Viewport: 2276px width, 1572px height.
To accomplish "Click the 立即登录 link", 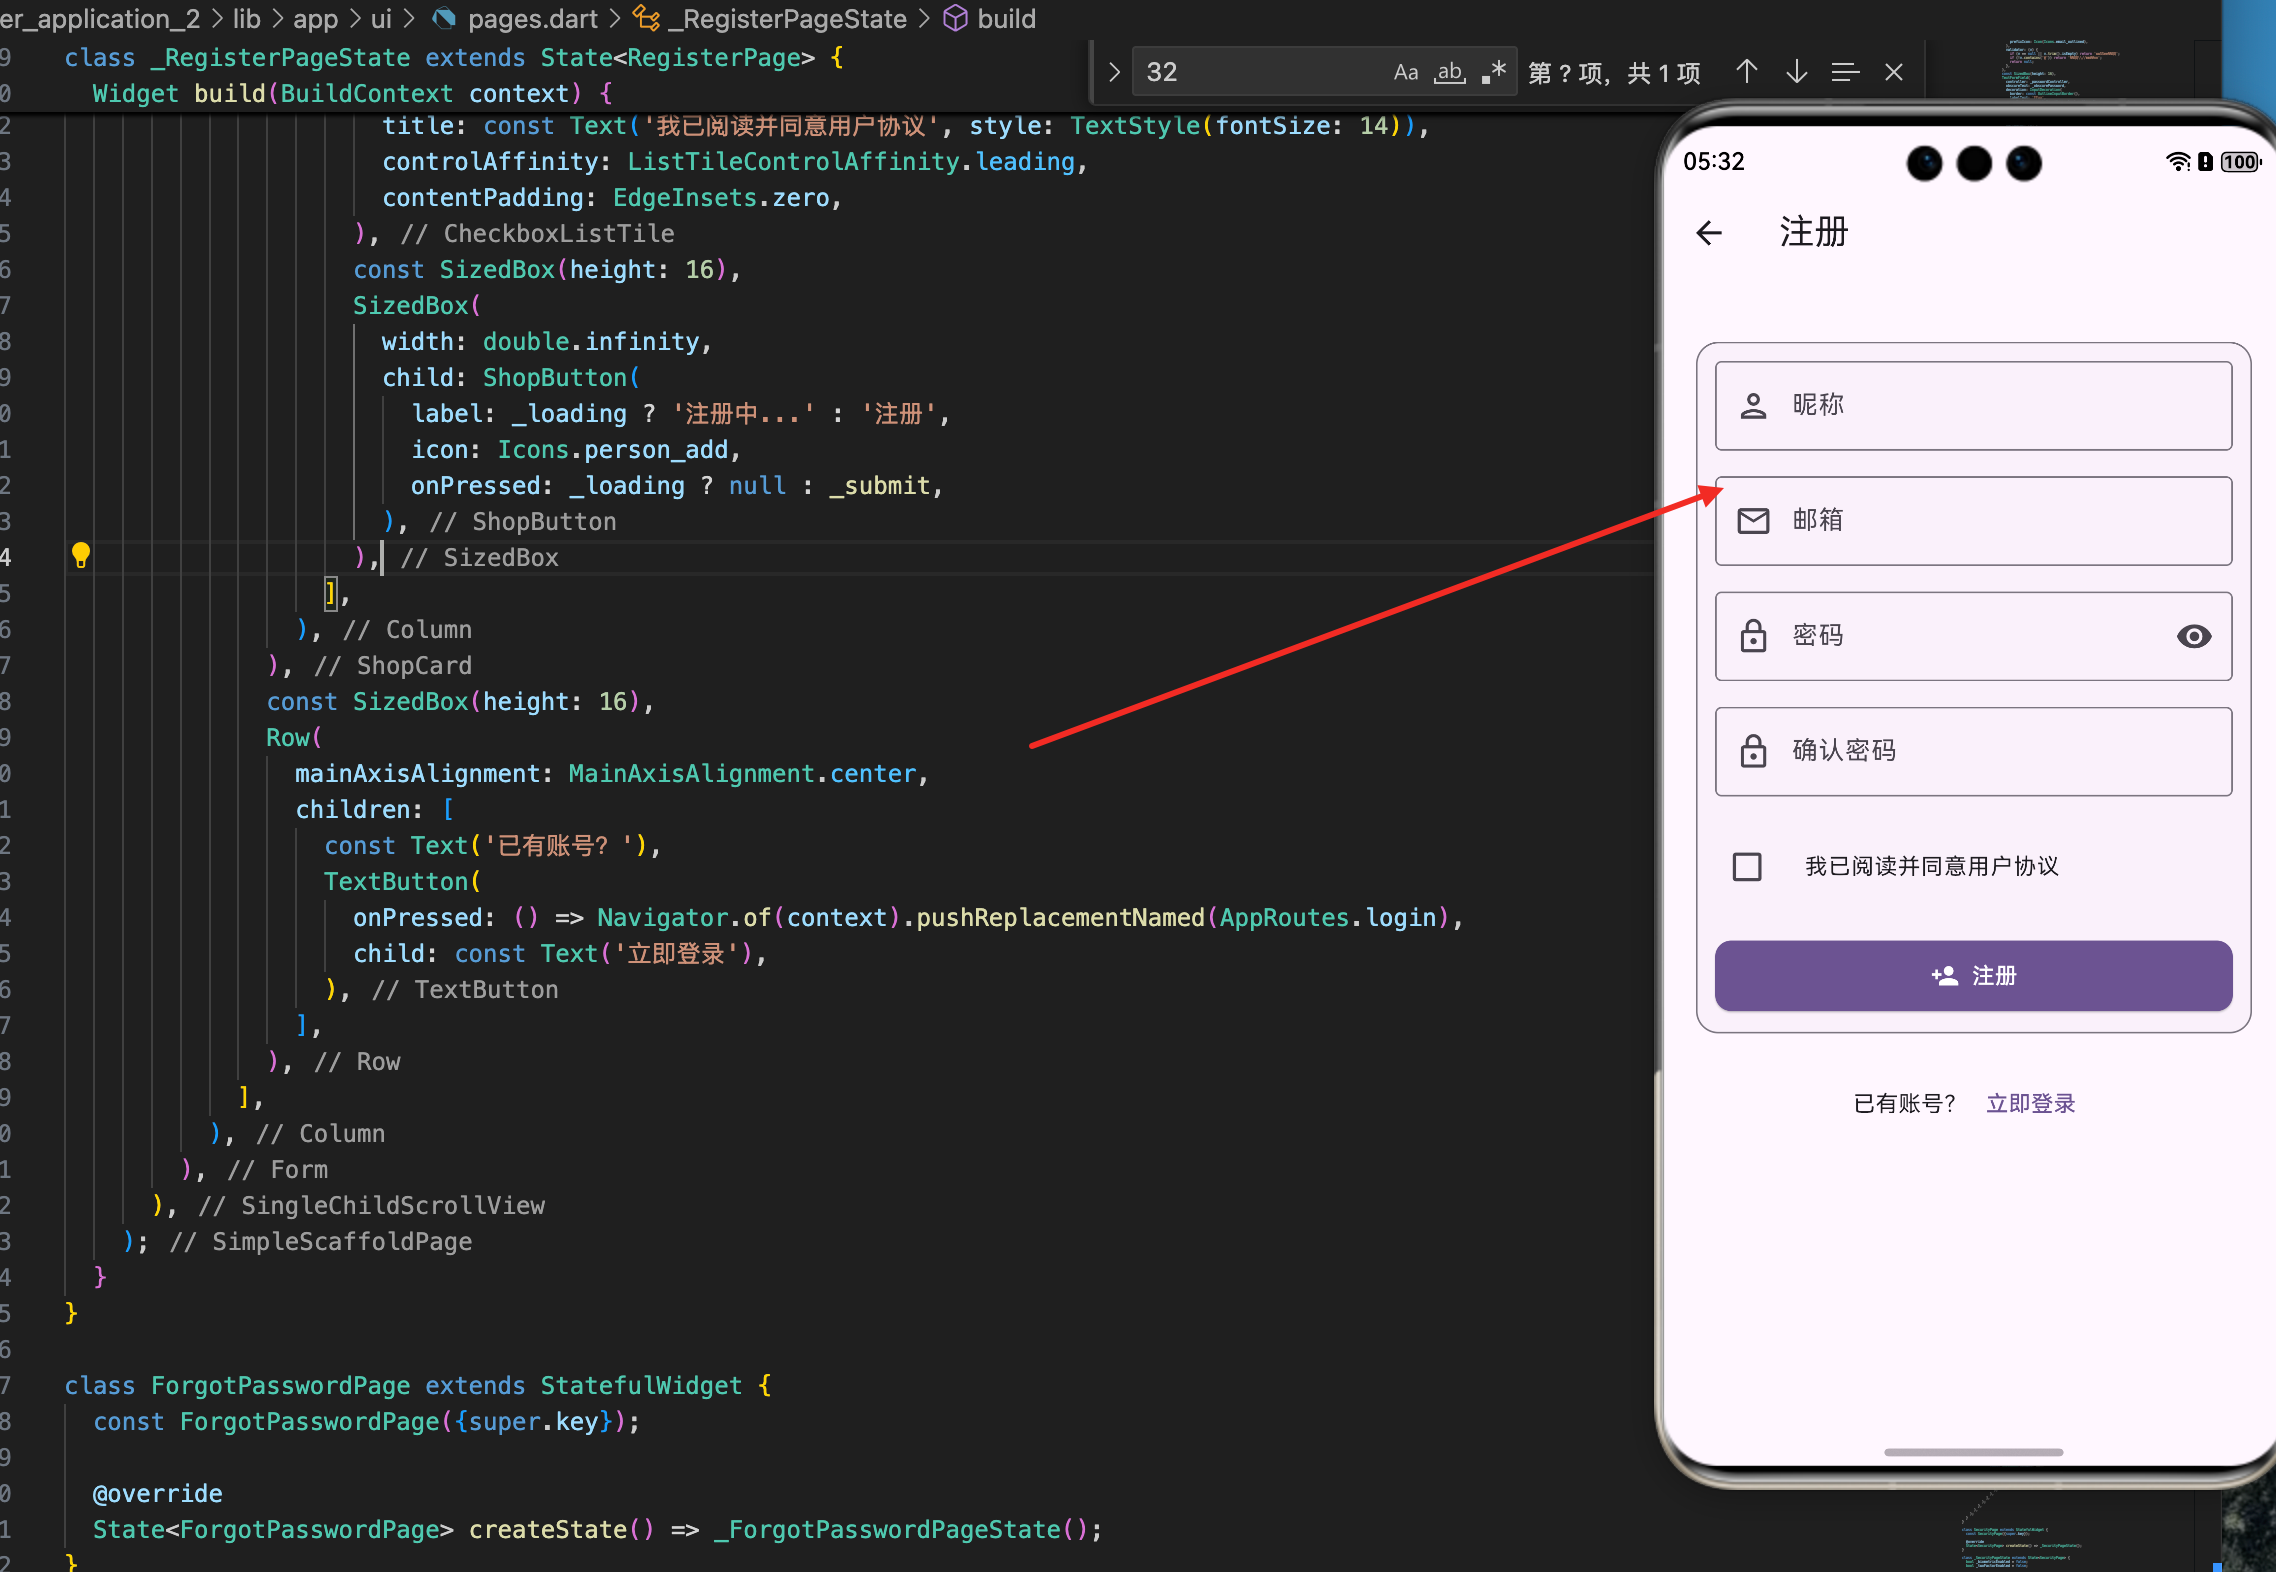I will [x=2030, y=1103].
